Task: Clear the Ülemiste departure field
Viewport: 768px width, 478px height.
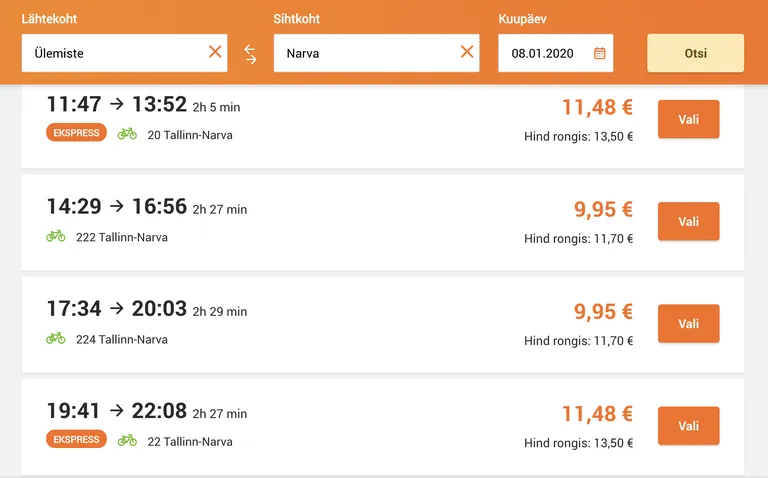Action: pos(215,52)
